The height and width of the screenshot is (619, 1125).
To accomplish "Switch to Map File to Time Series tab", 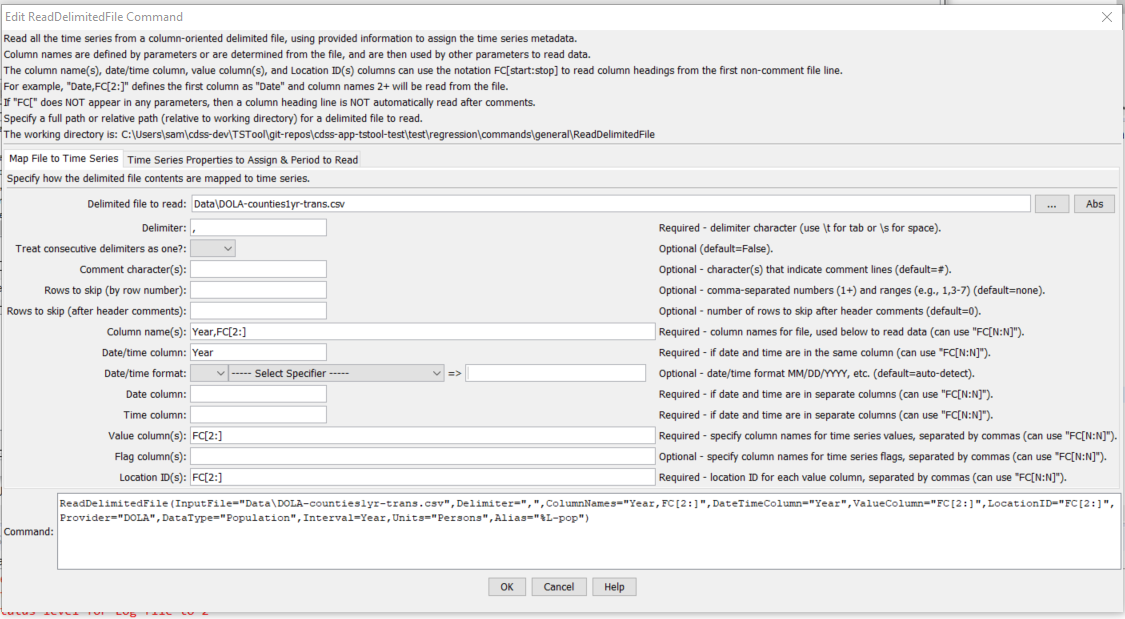I will click(64, 159).
